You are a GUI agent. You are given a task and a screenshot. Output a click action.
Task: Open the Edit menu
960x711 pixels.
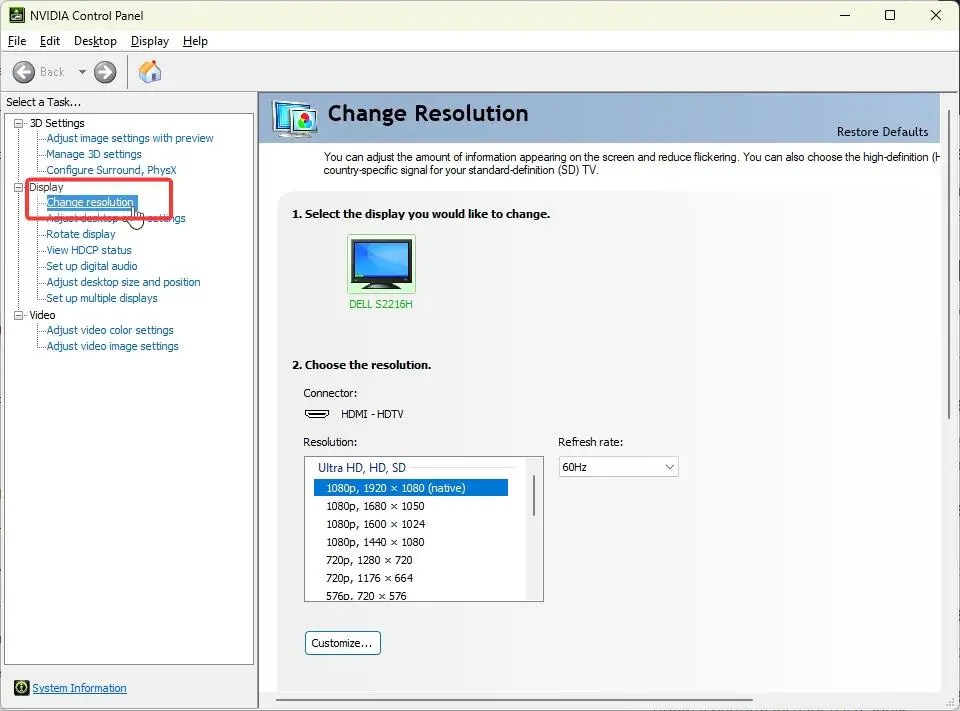tap(50, 41)
